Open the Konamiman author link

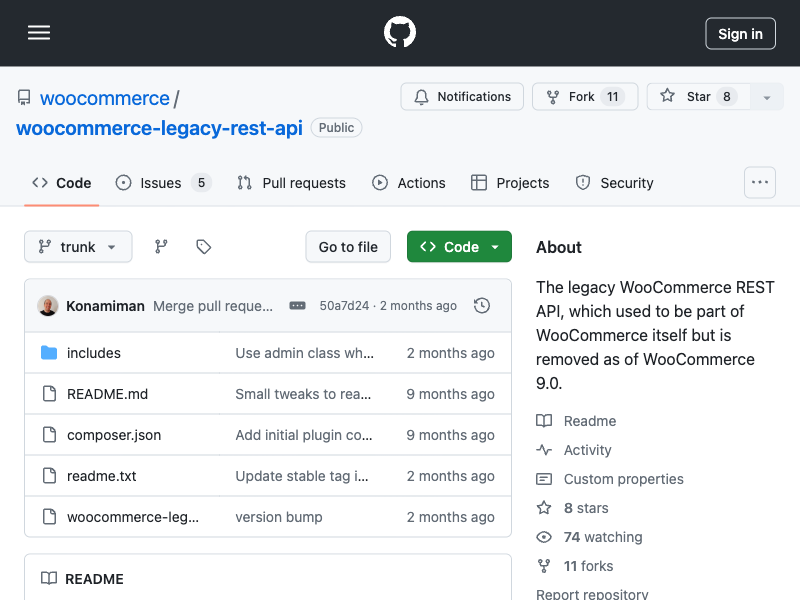click(105, 306)
